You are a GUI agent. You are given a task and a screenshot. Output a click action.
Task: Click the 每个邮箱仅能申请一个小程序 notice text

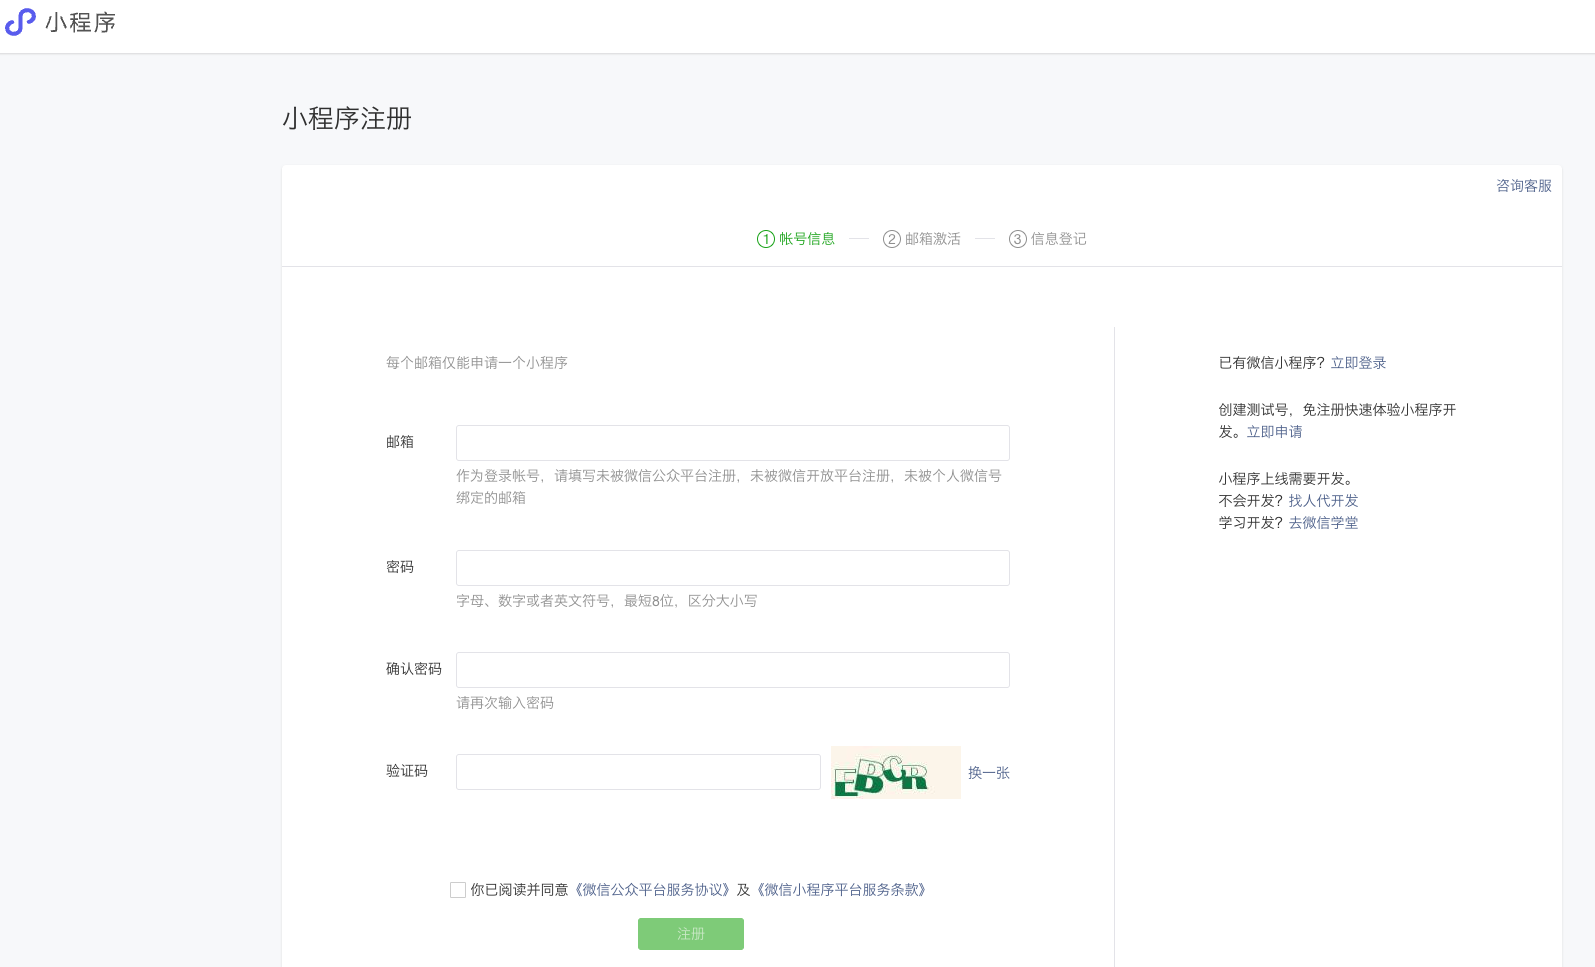[x=477, y=363]
